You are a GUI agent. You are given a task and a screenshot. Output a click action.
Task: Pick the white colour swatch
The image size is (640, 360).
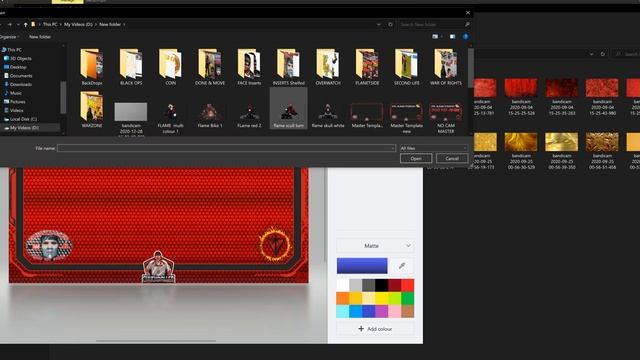click(343, 285)
